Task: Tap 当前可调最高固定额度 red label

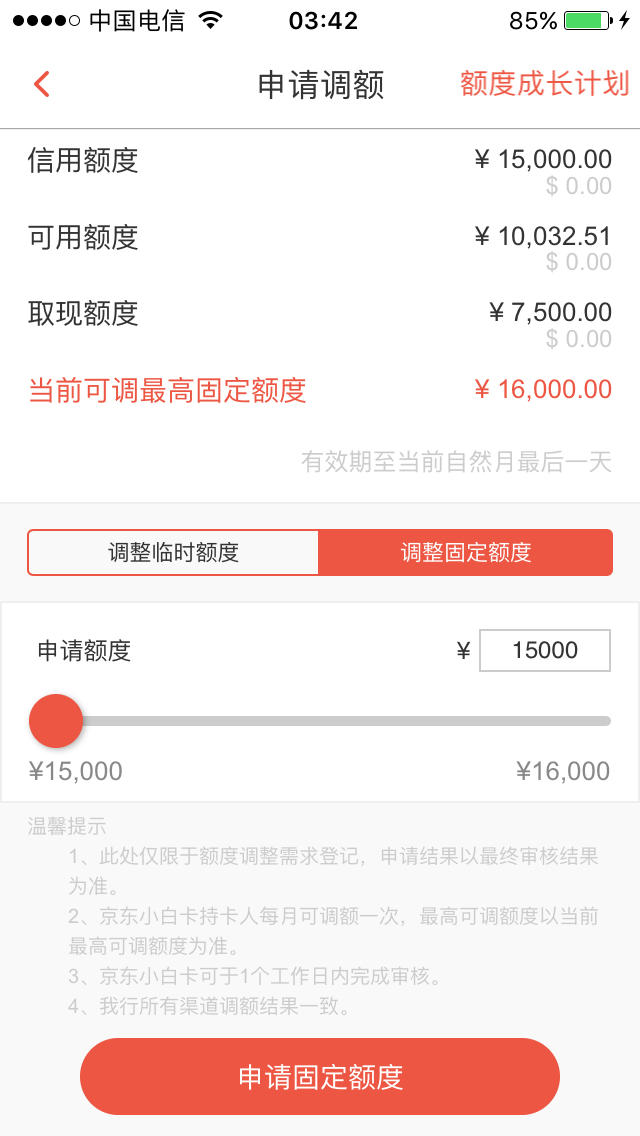Action: [167, 390]
